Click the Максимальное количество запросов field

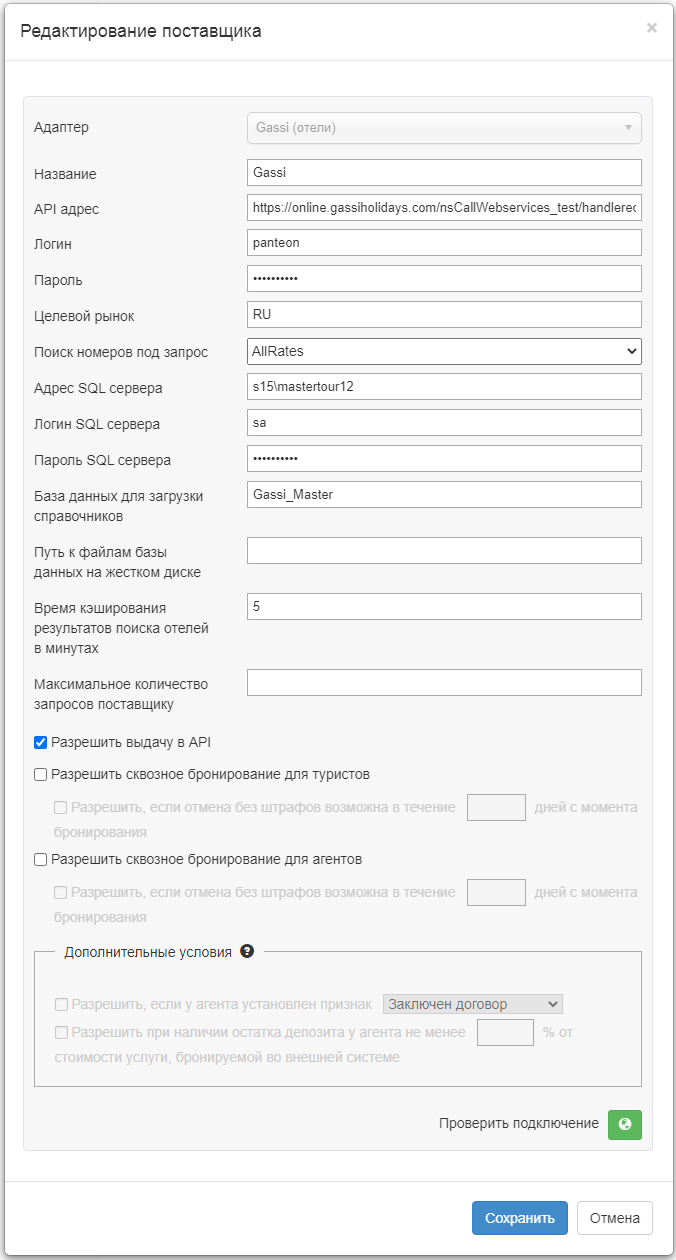(x=444, y=683)
